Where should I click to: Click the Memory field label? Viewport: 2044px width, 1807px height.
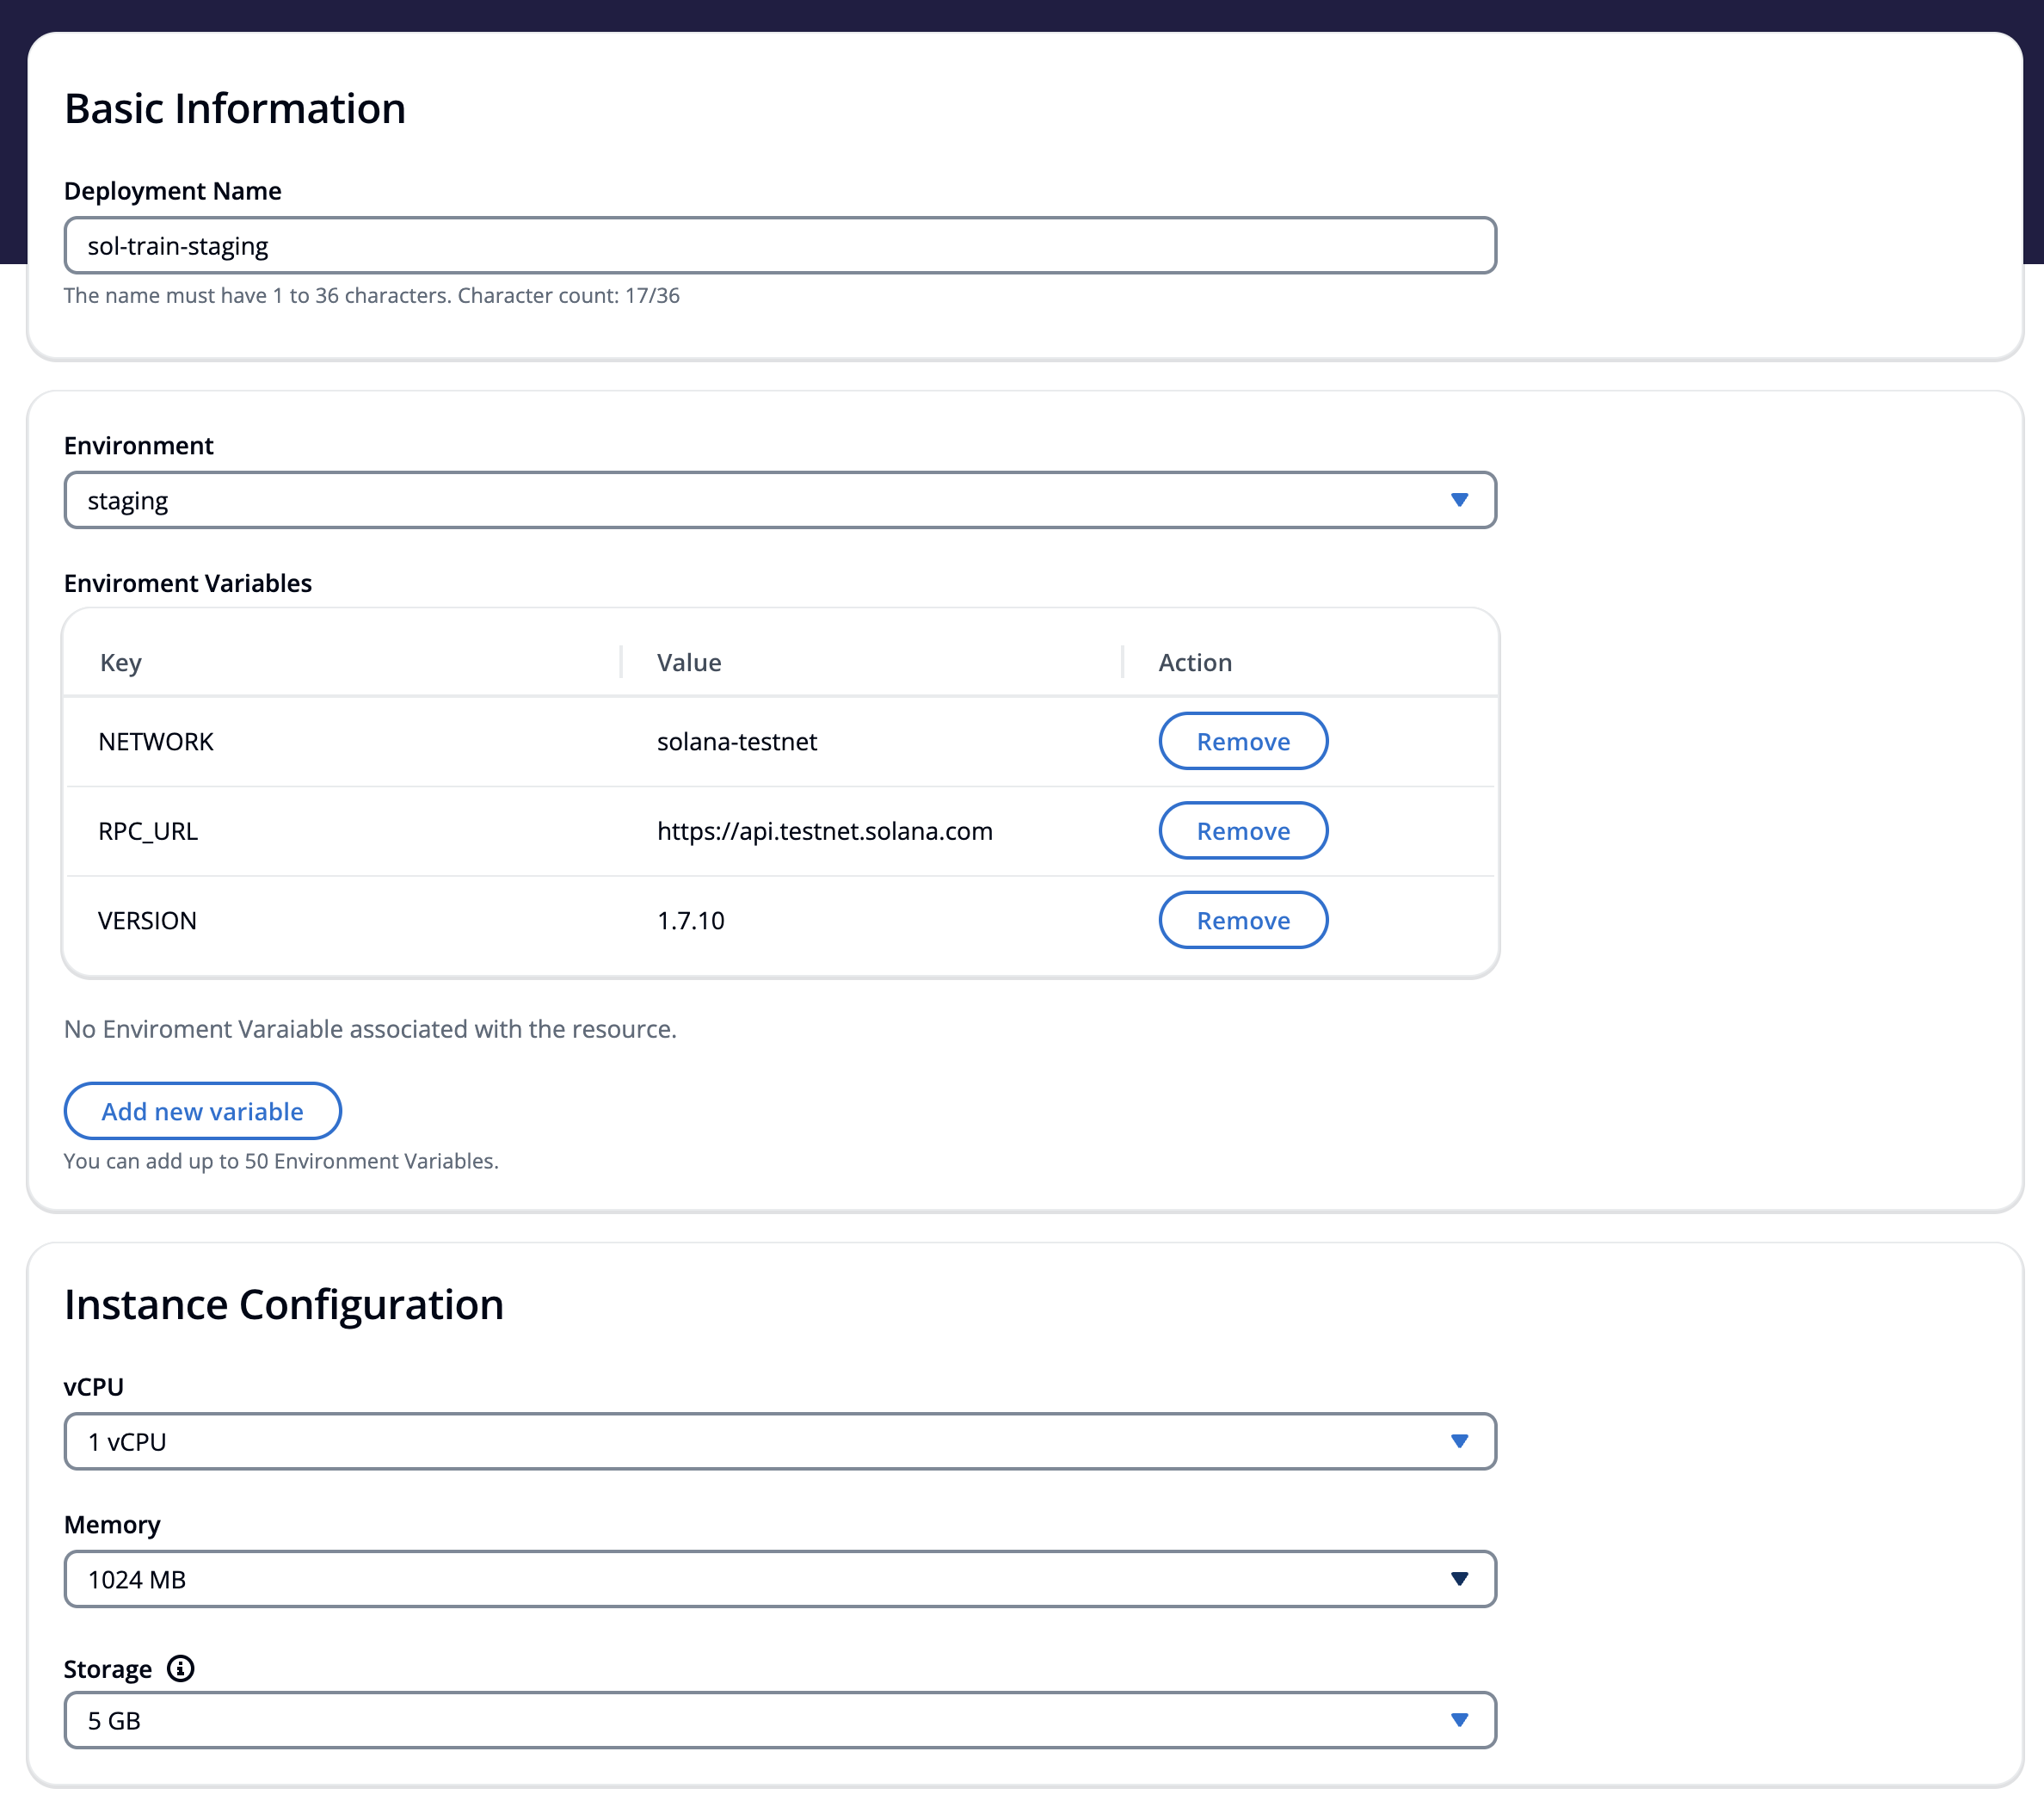click(x=112, y=1525)
